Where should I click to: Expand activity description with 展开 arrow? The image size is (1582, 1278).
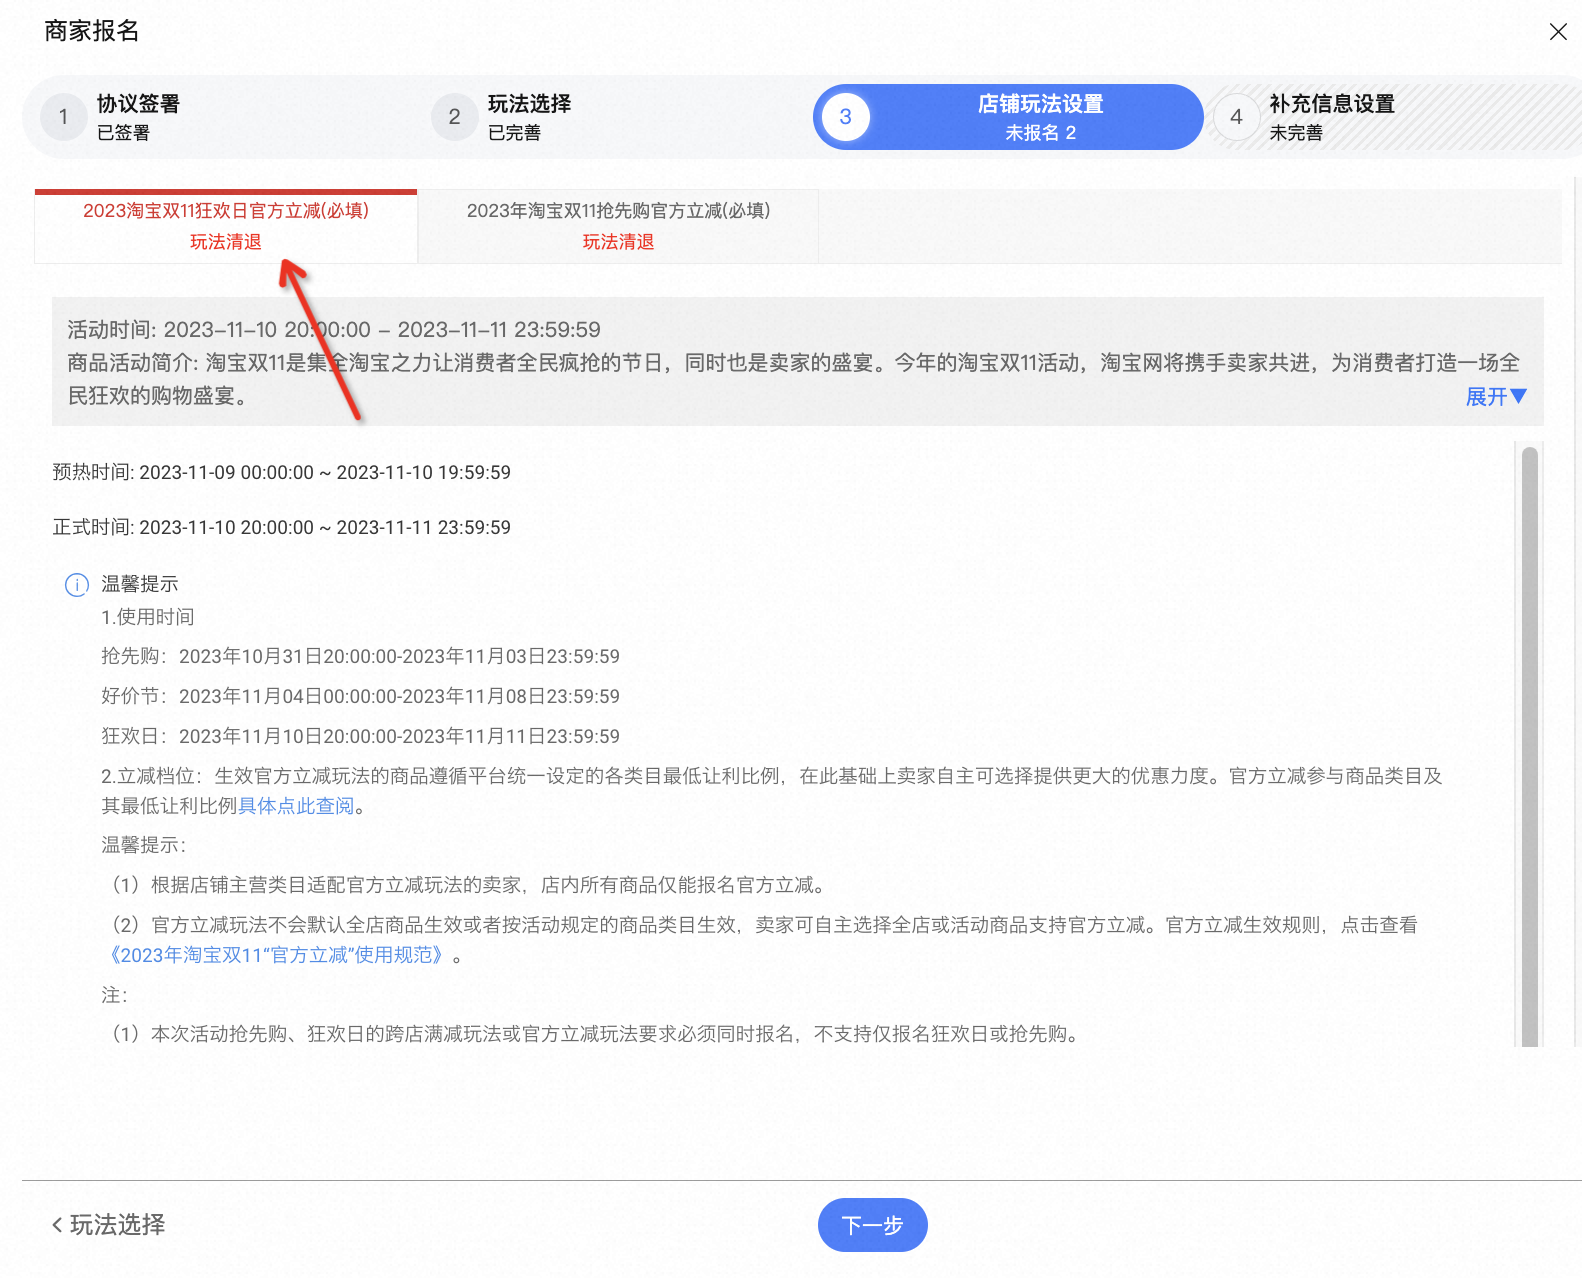click(1496, 397)
